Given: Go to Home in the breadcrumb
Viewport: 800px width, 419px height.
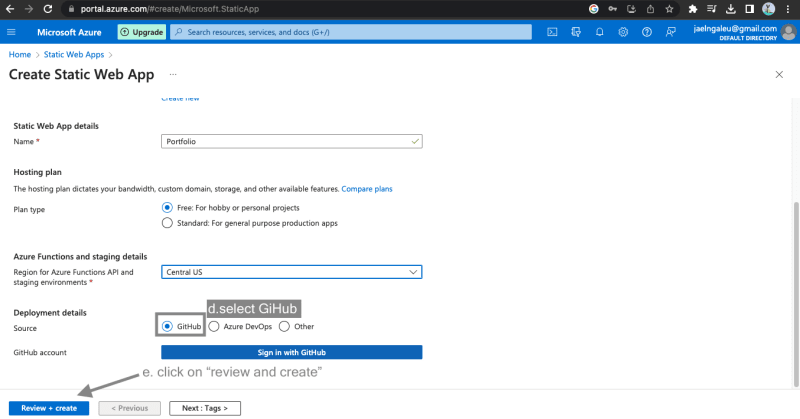Looking at the screenshot, I should click(20, 55).
